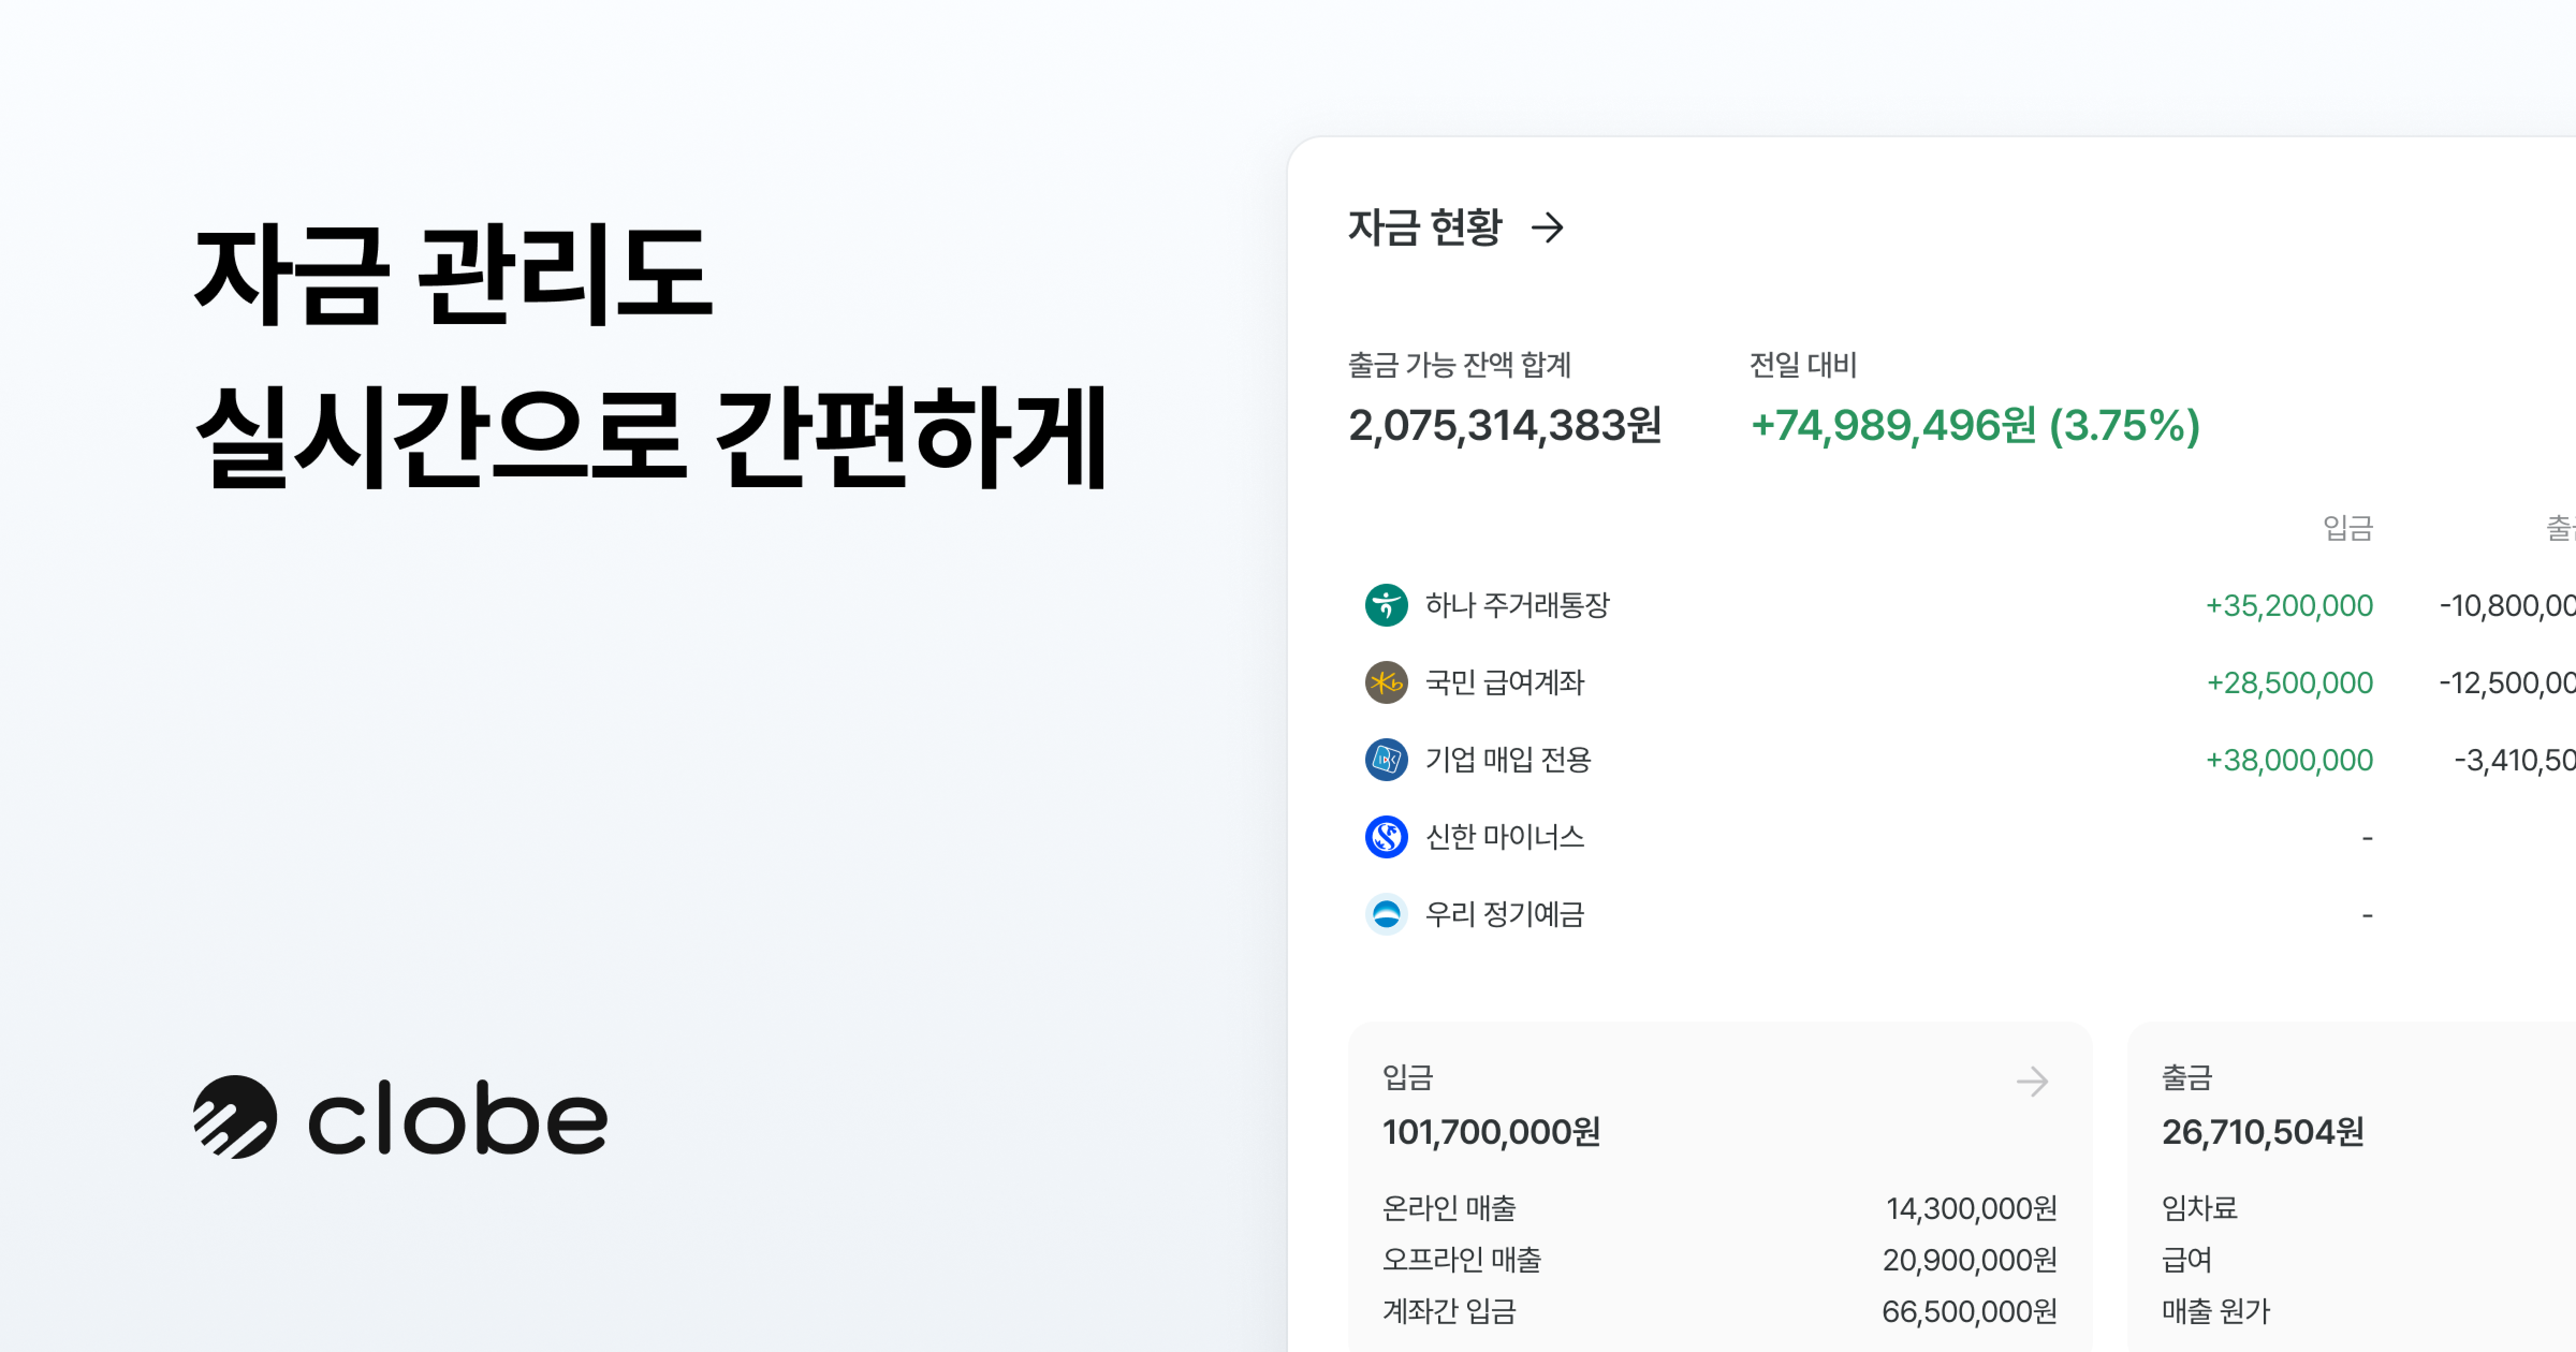
Task: Click the 출금 가능 잔액 합계 label
Action: 1459,364
